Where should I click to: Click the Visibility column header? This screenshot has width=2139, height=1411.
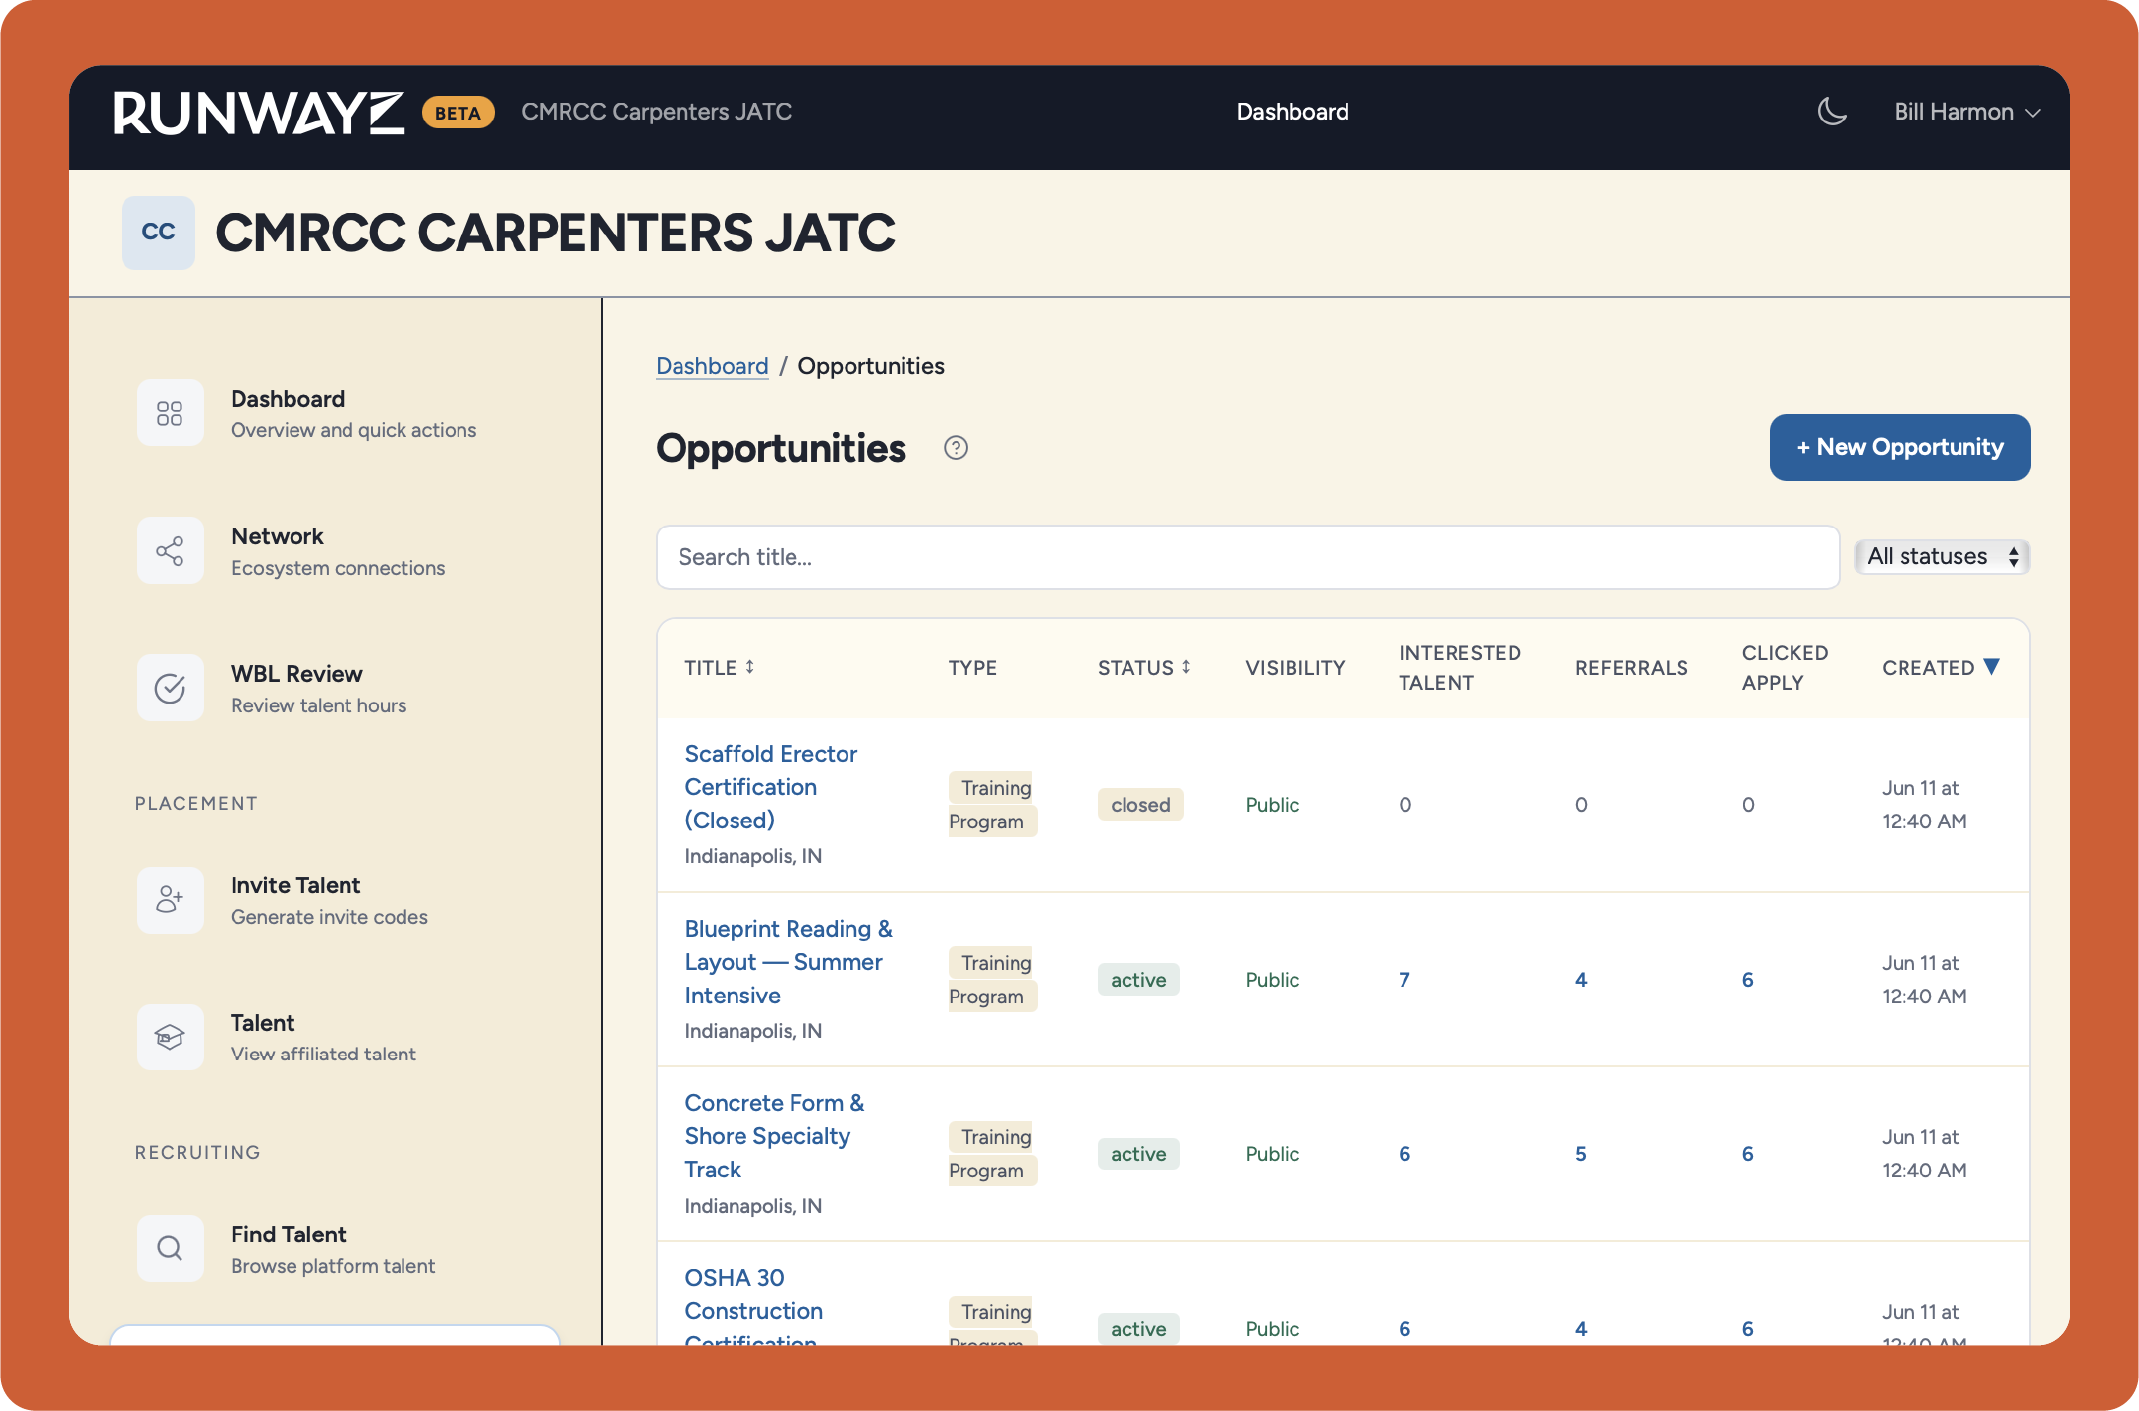coord(1295,667)
